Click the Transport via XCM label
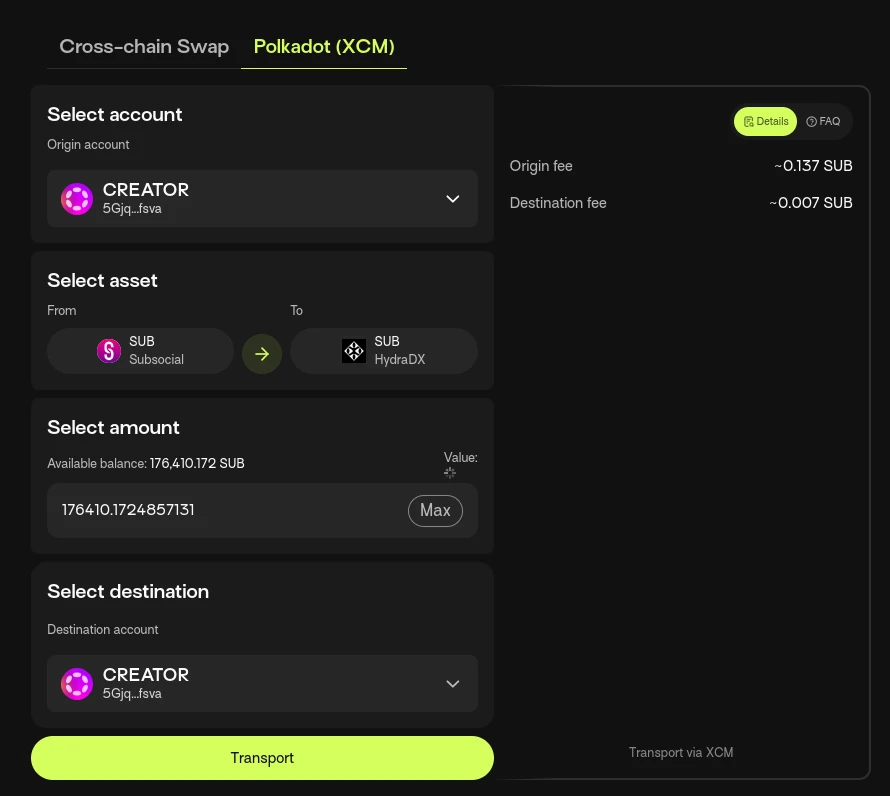This screenshot has width=890, height=796. click(x=681, y=752)
